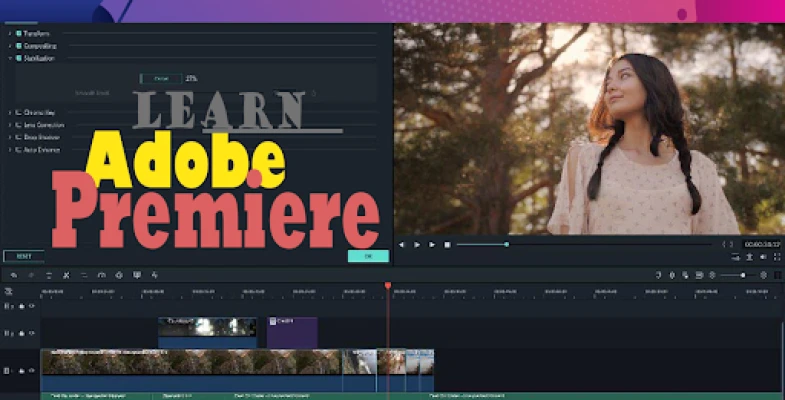
Task: Open the Color correction icon in toolbar
Action: tap(119, 275)
